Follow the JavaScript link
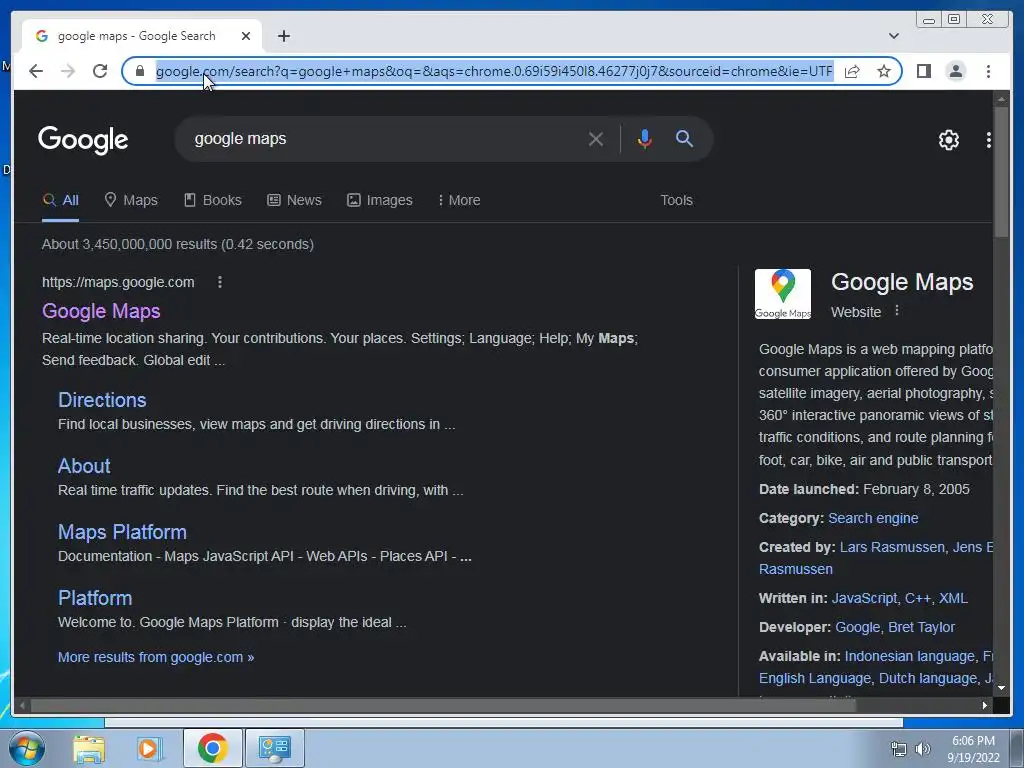 click(864, 598)
